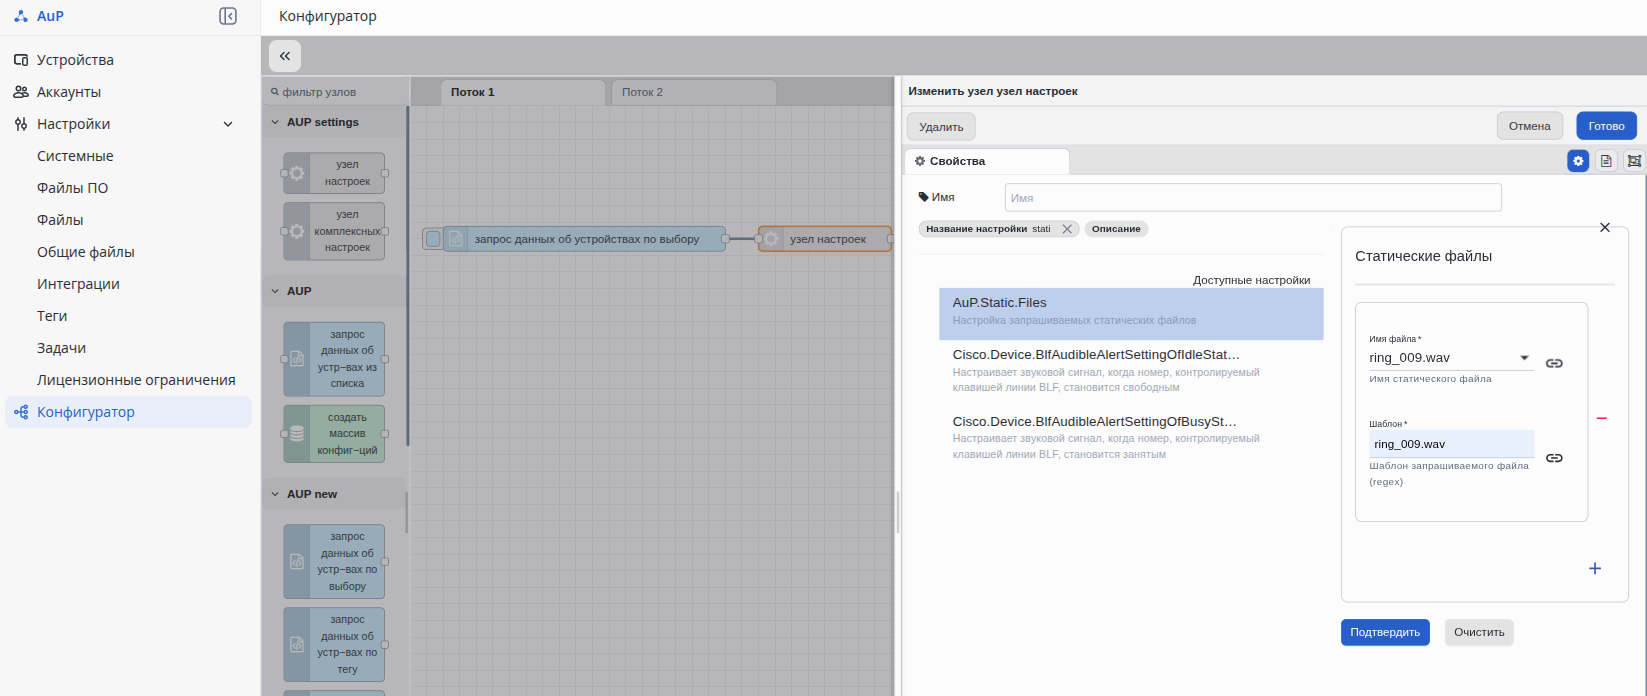This screenshot has height=696, width=1647.
Task: Switch to the Поток 2 tab
Action: point(694,92)
